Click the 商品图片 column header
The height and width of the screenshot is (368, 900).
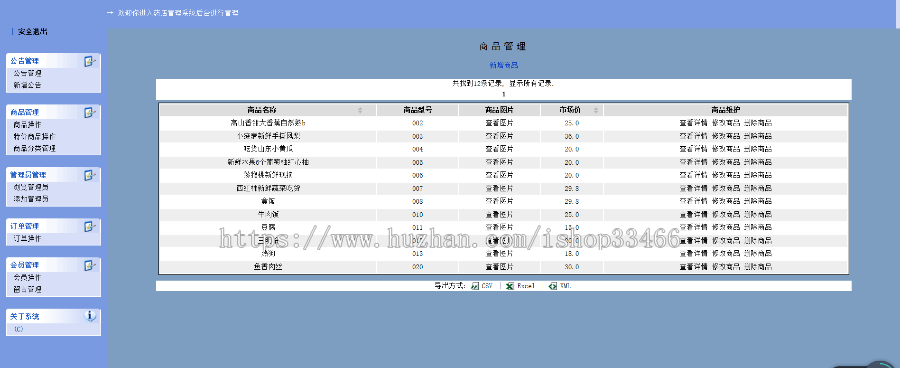[499, 110]
